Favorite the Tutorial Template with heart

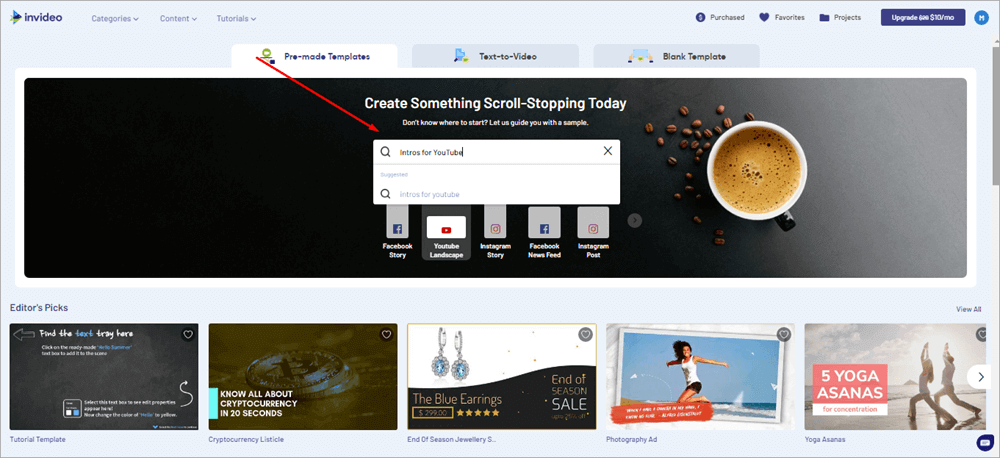(x=187, y=335)
